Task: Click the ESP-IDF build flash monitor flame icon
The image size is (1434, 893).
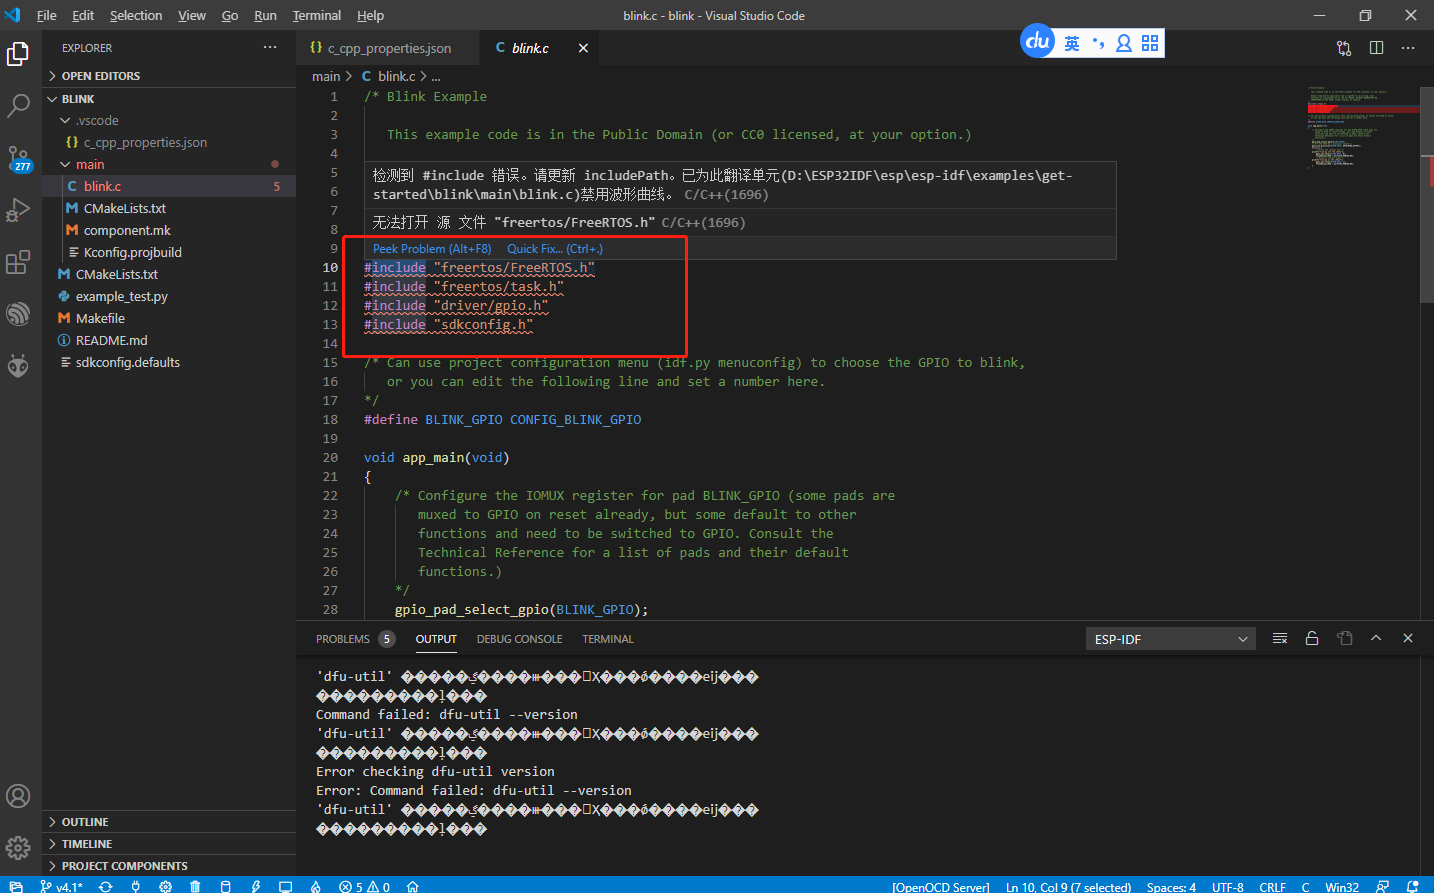Action: click(x=315, y=886)
